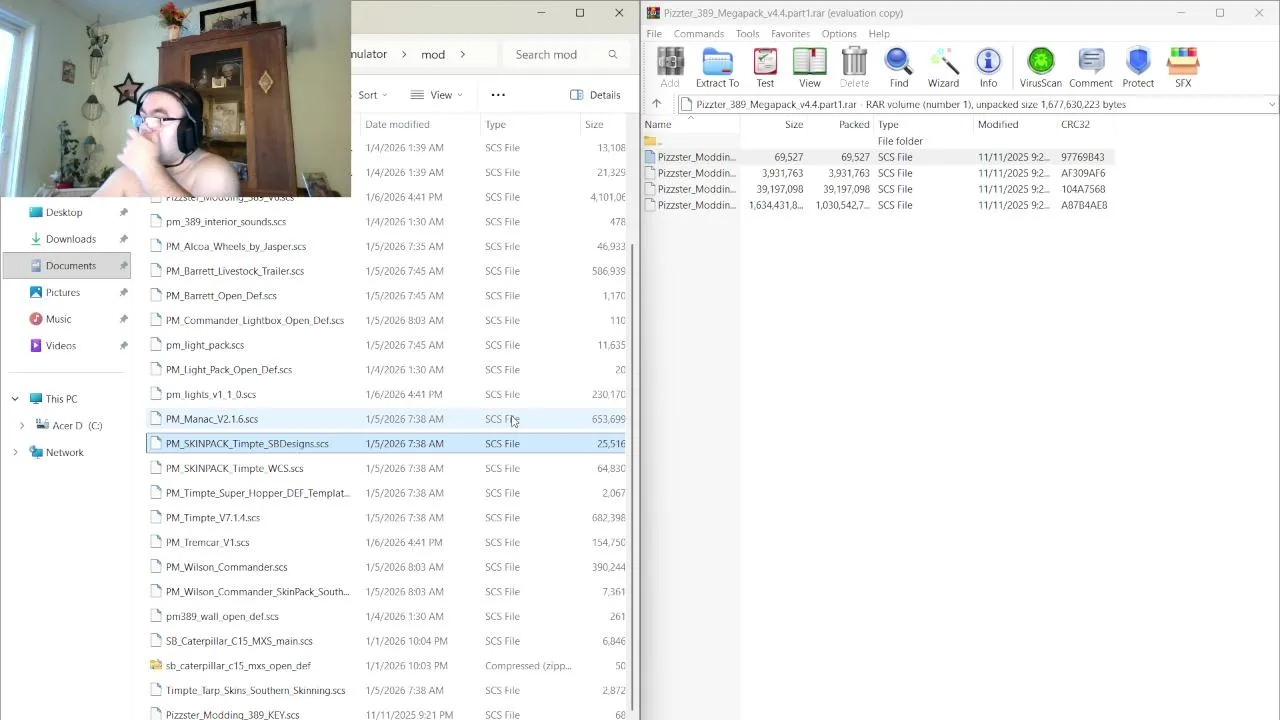Launch the Wizard from WinRAR toolbar

click(x=943, y=68)
